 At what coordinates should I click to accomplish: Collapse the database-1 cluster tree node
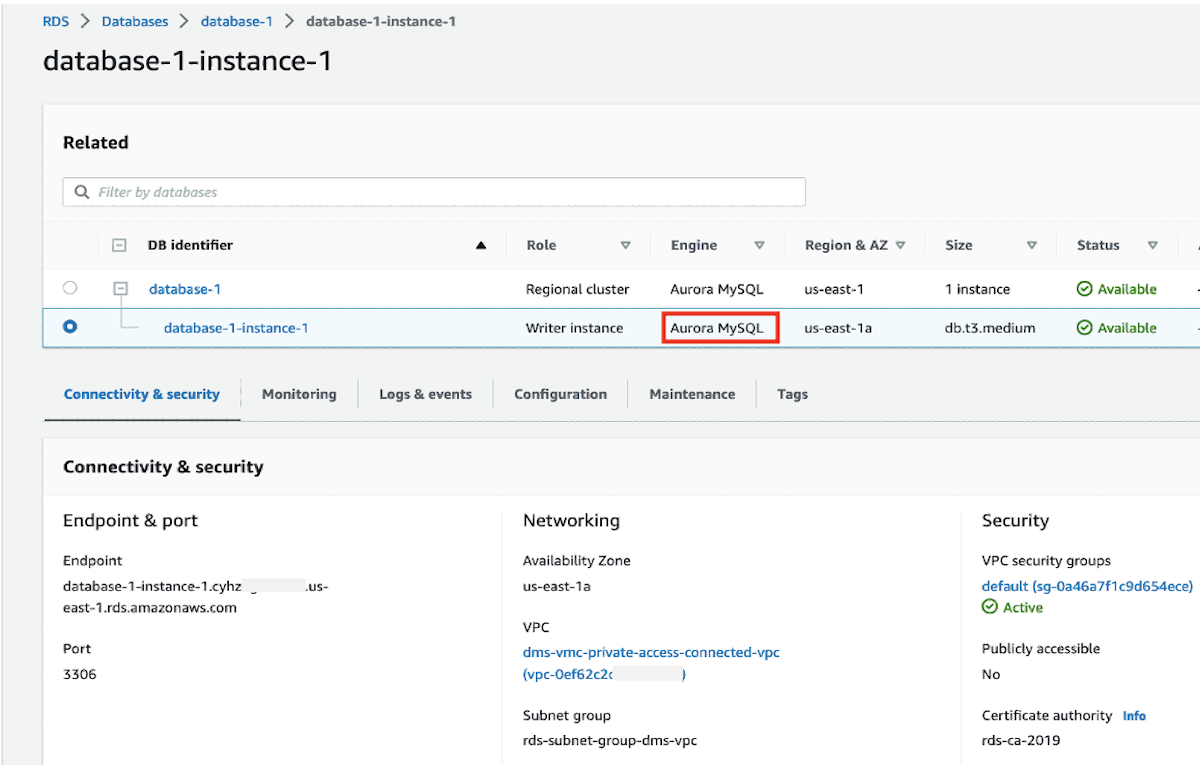click(x=120, y=289)
